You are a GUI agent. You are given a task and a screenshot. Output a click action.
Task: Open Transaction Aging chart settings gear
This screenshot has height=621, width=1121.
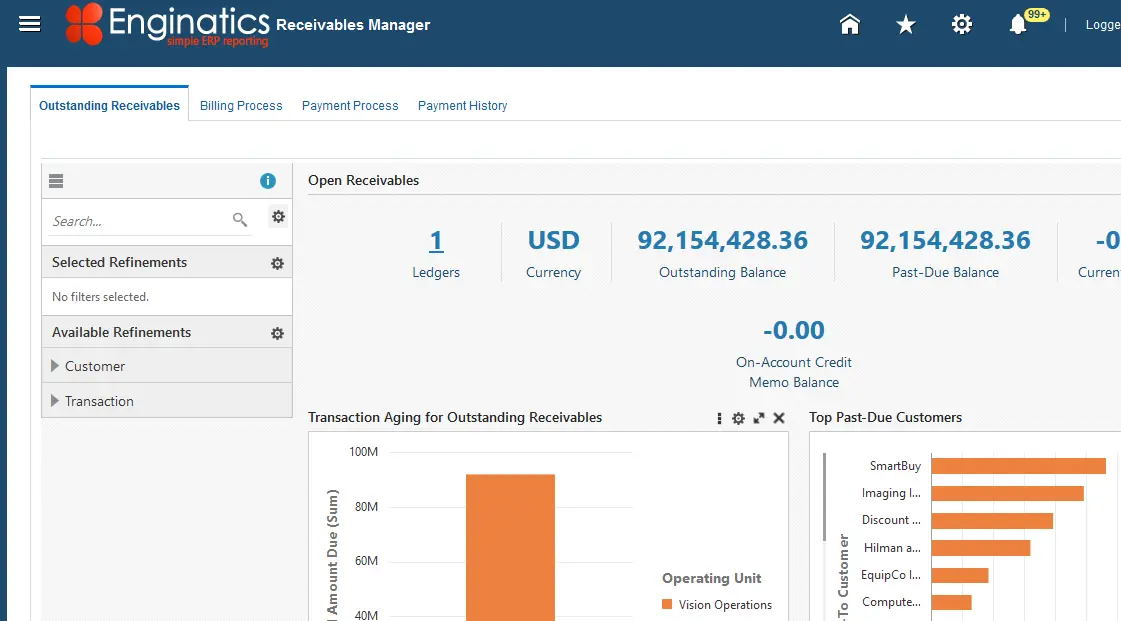[738, 418]
